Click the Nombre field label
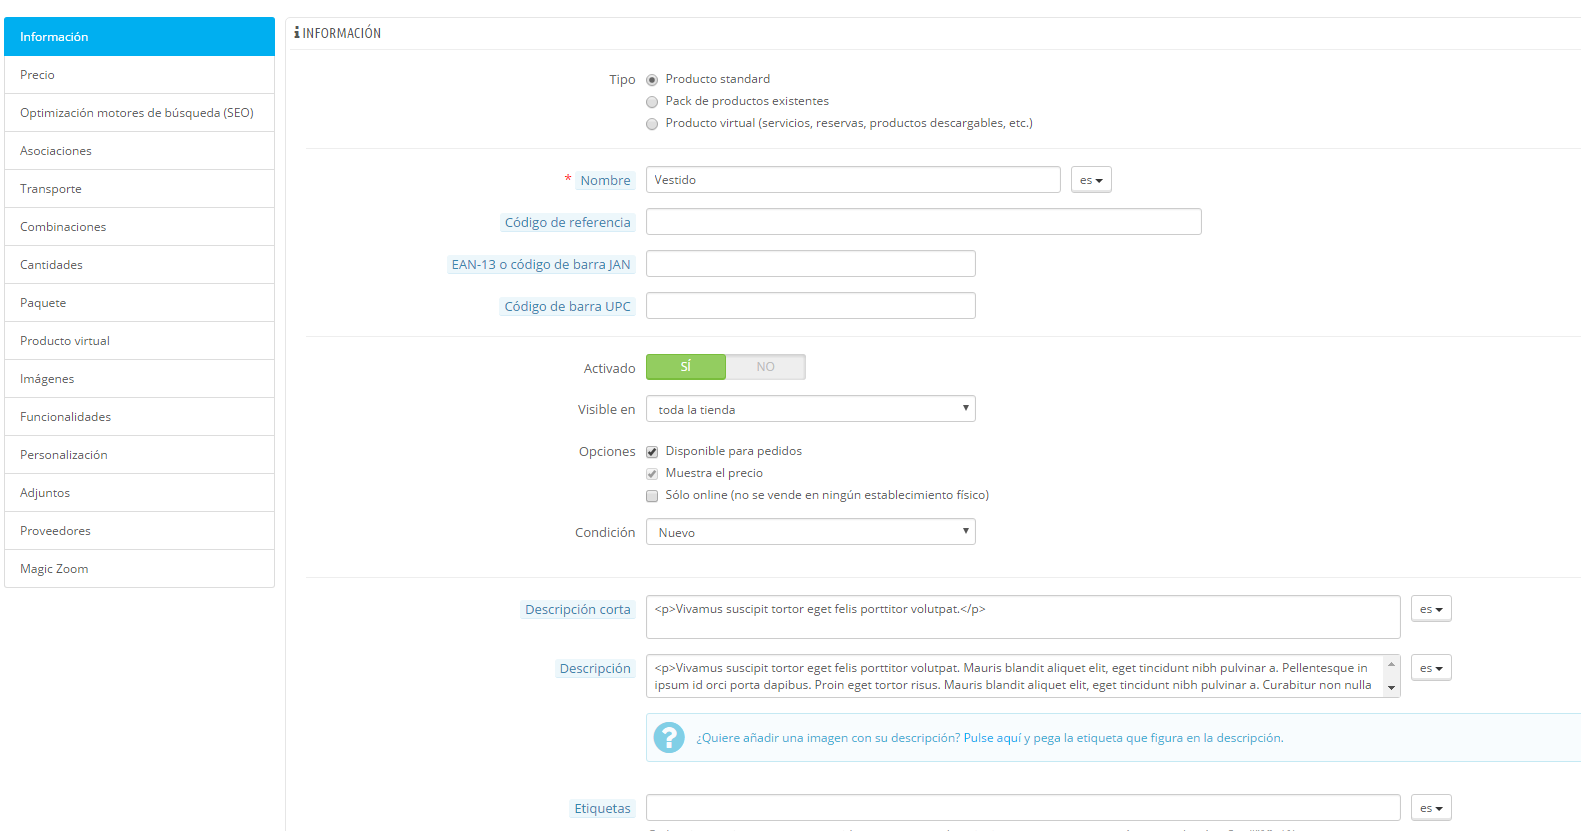Screen dimensions: 1581x831 pos(605,180)
